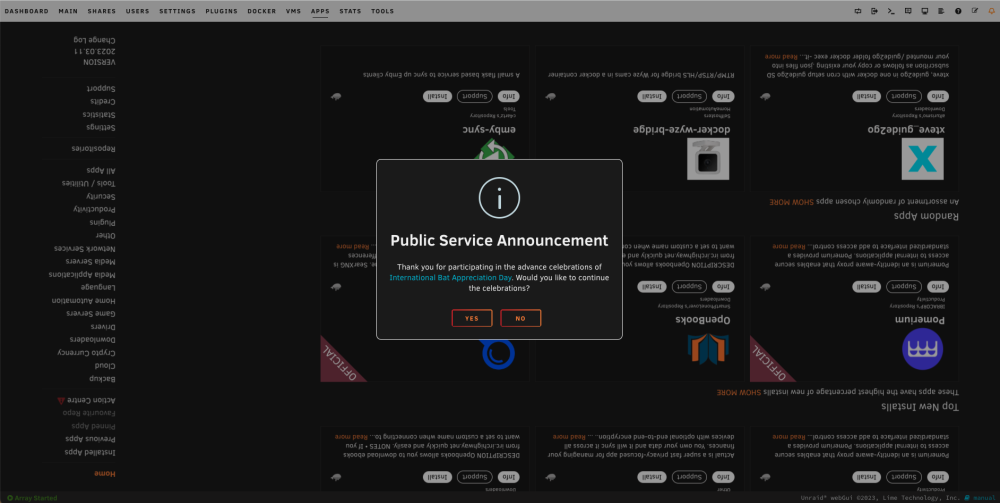Go to the Docker tab

261,11
